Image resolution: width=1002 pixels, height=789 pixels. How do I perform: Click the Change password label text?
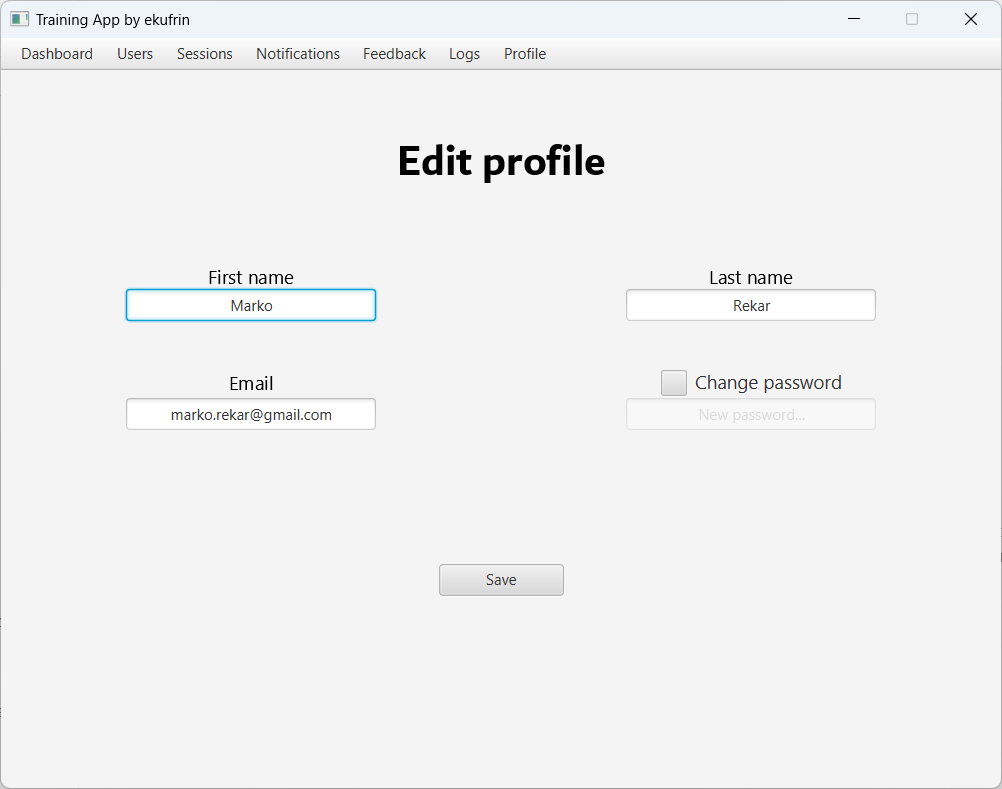768,383
